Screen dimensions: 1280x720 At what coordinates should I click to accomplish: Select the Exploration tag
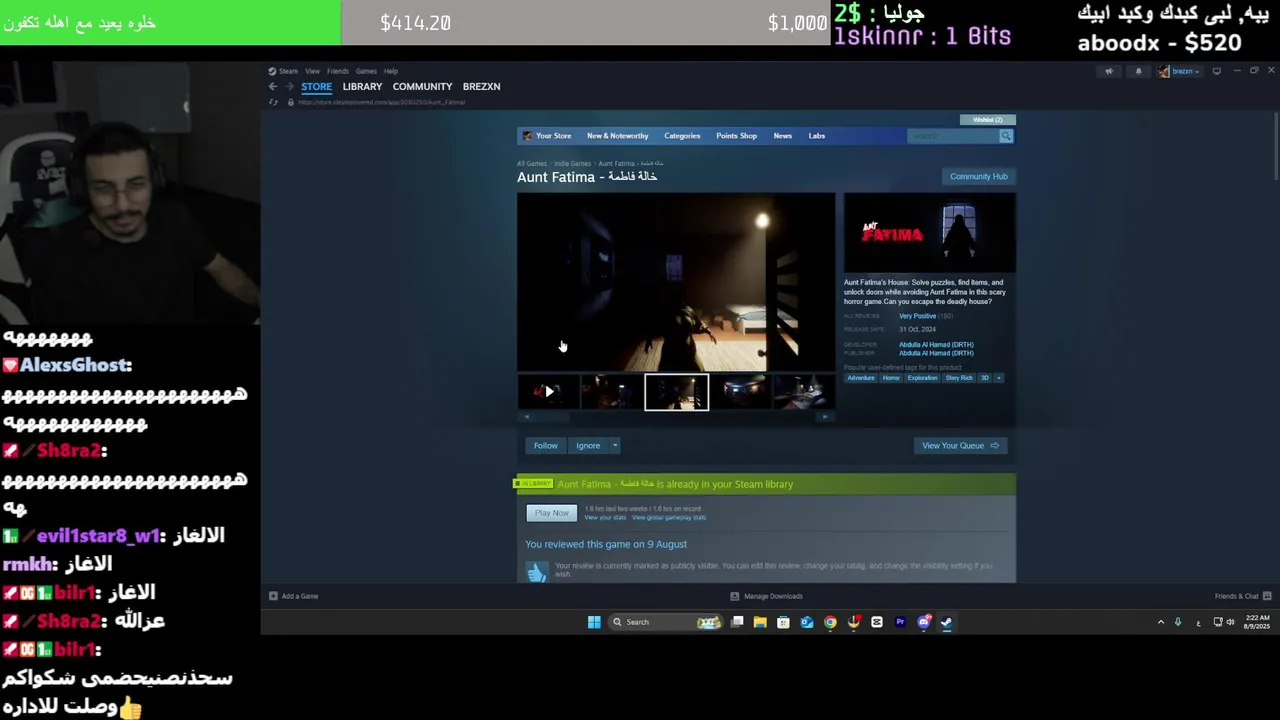click(922, 378)
